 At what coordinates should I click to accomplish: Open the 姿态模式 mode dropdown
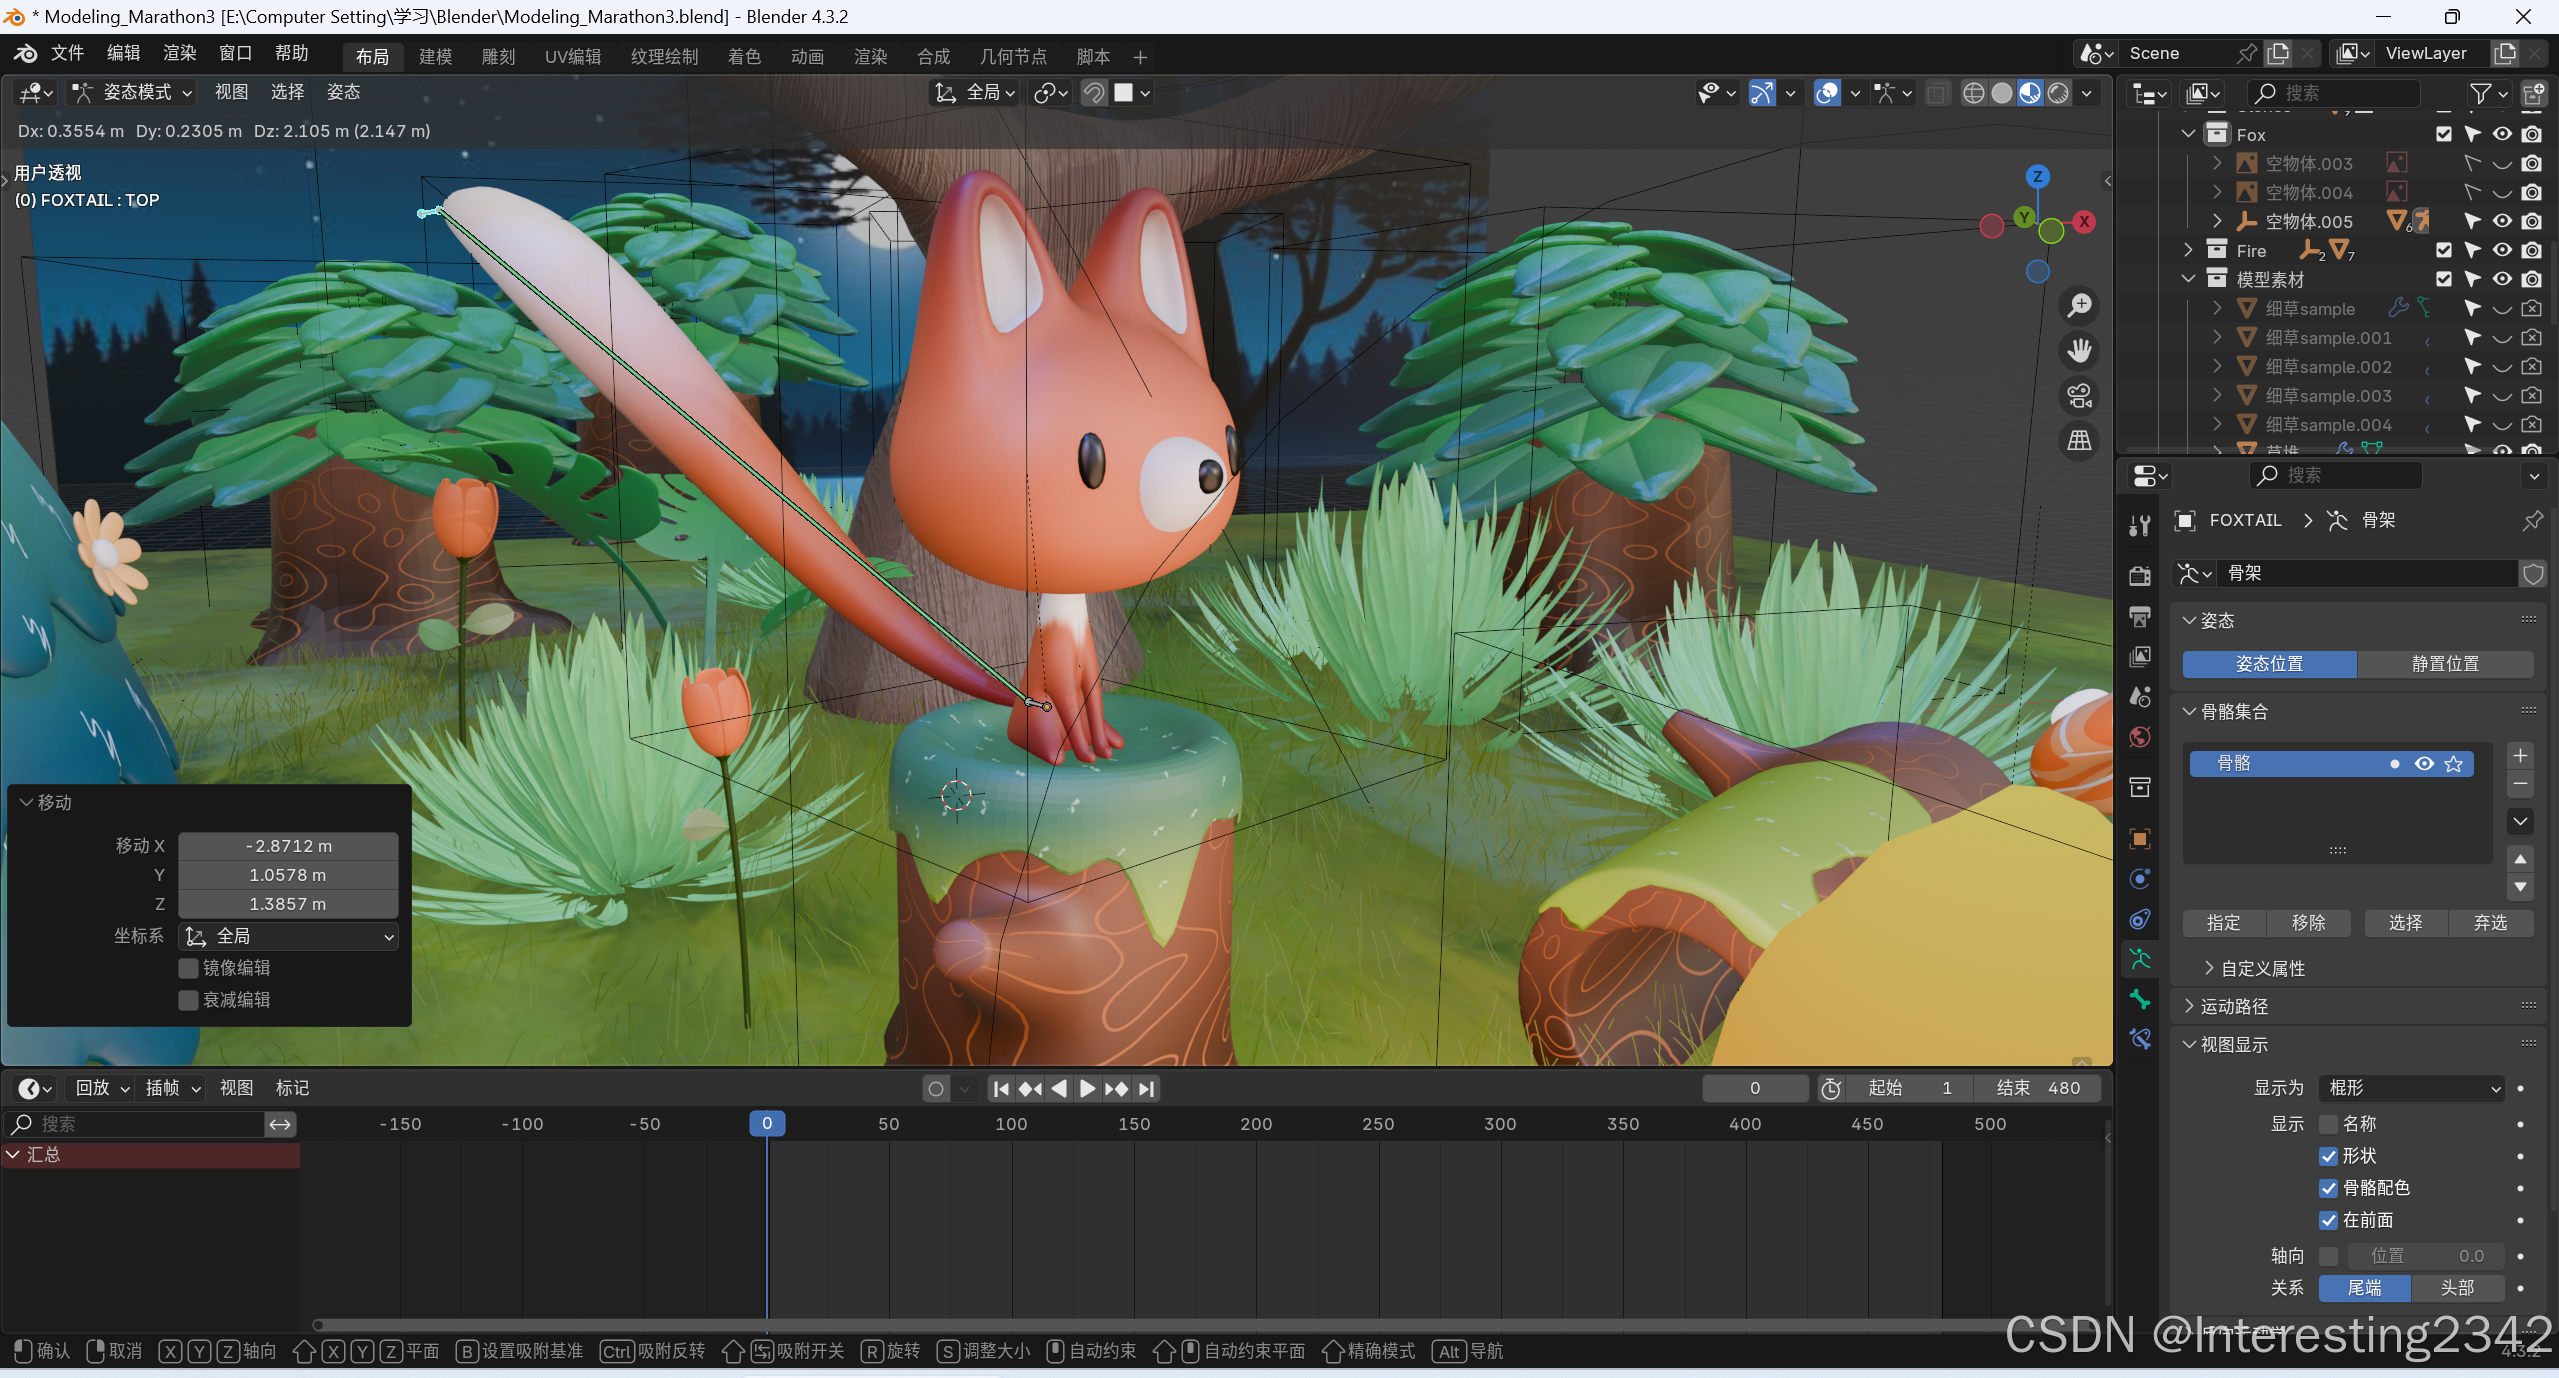pyautogui.click(x=132, y=92)
